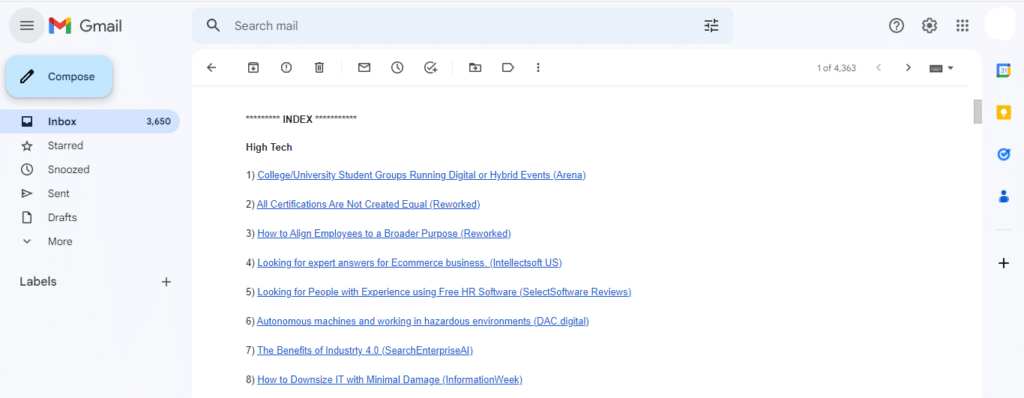Open input tools keyboard dropdown

(x=942, y=68)
